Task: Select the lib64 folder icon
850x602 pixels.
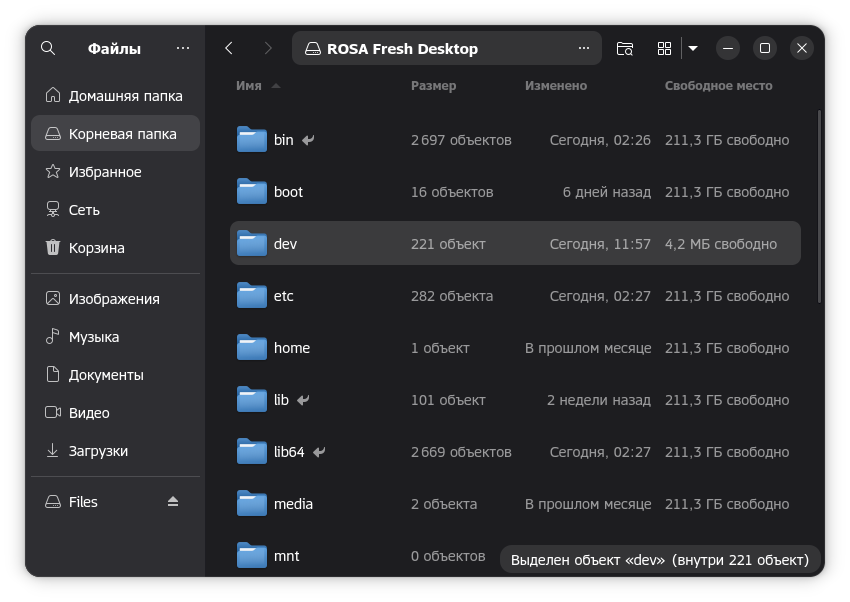Action: 252,451
